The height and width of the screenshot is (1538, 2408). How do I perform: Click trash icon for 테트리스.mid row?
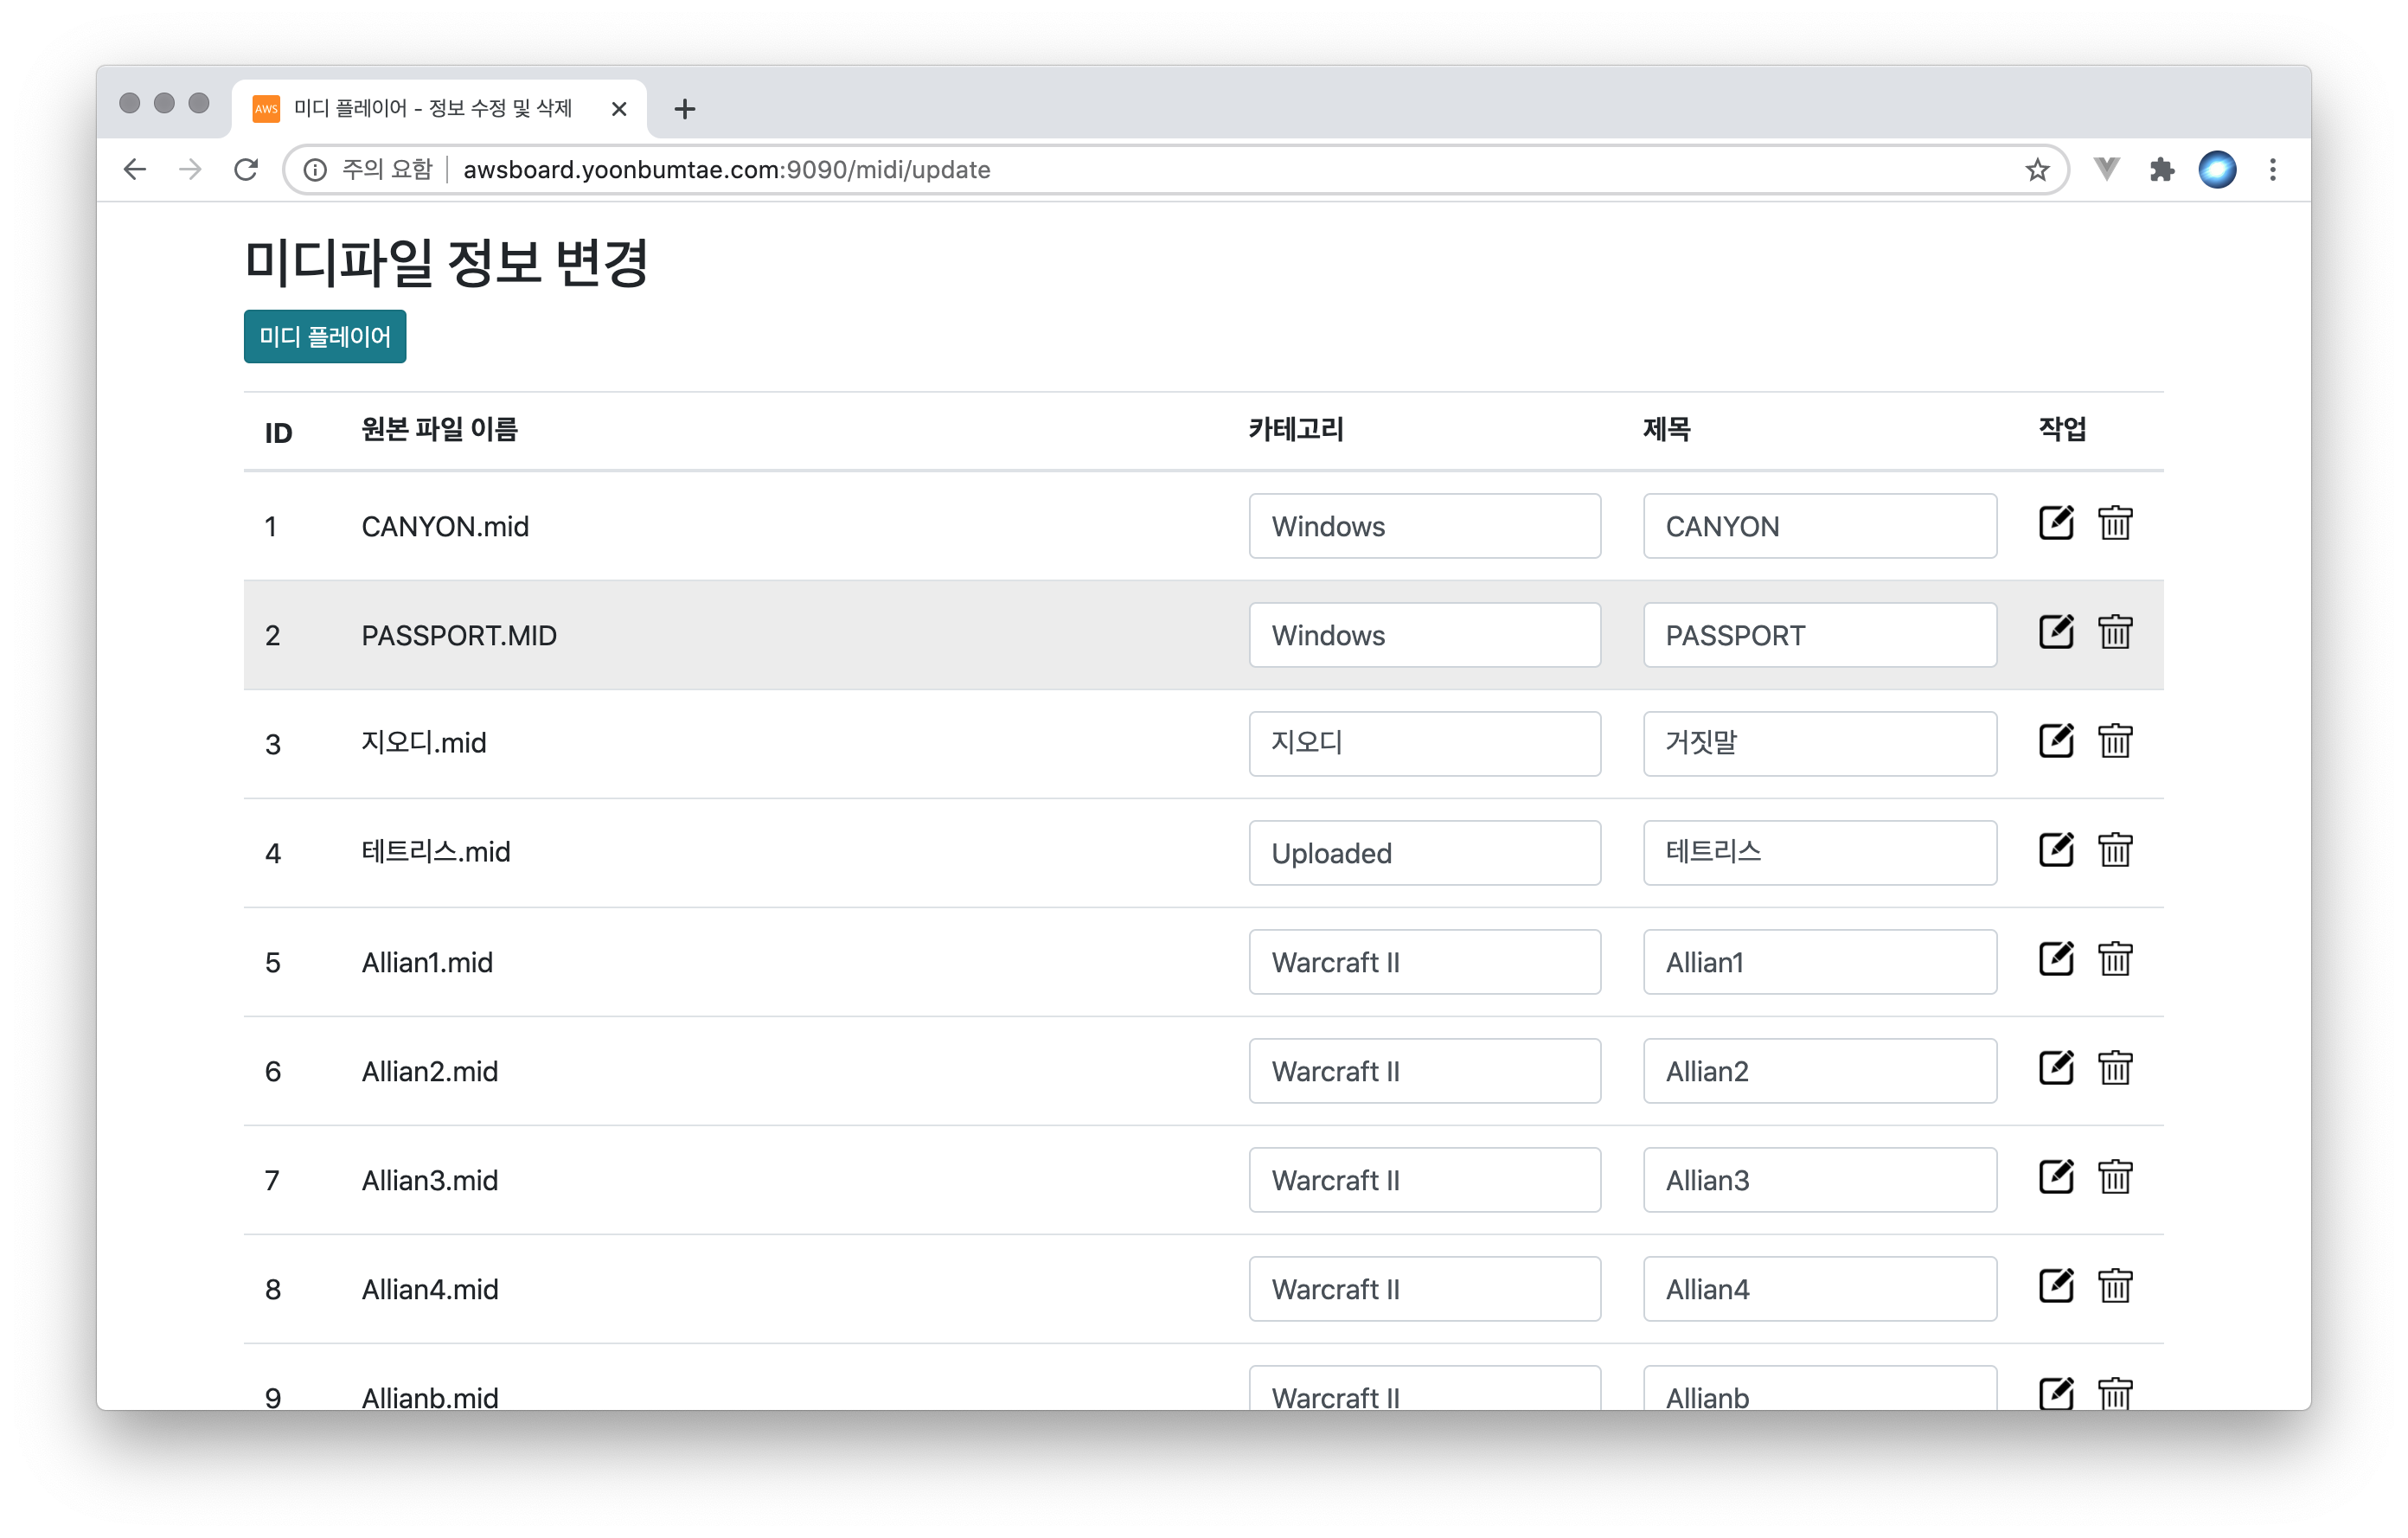coord(2114,850)
